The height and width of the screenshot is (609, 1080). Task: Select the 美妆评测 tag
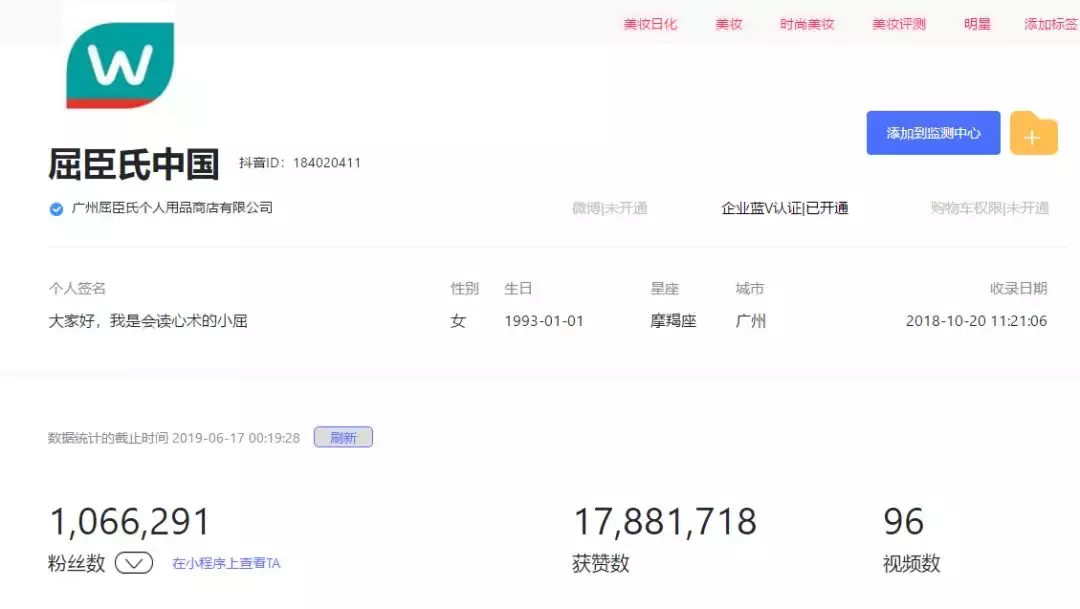point(899,24)
